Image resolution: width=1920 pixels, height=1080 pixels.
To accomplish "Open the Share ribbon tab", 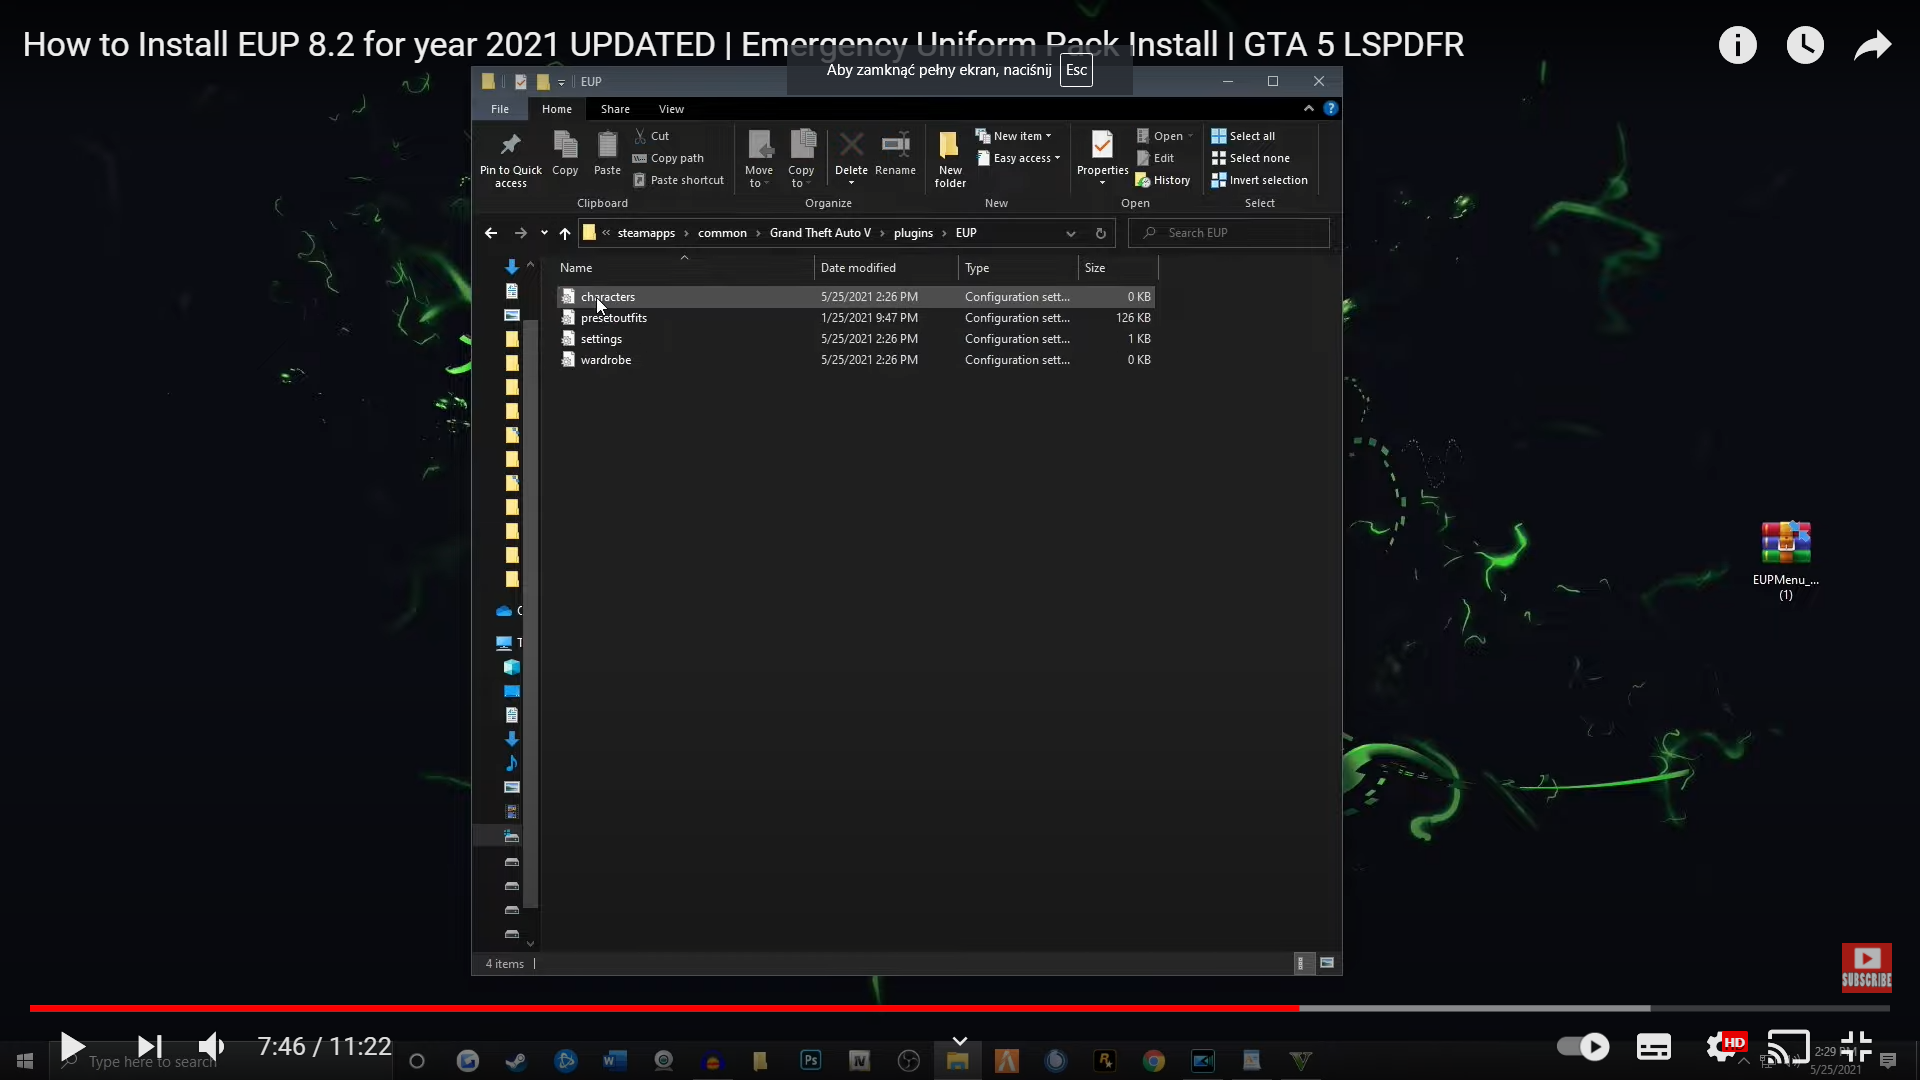I will pos(615,109).
